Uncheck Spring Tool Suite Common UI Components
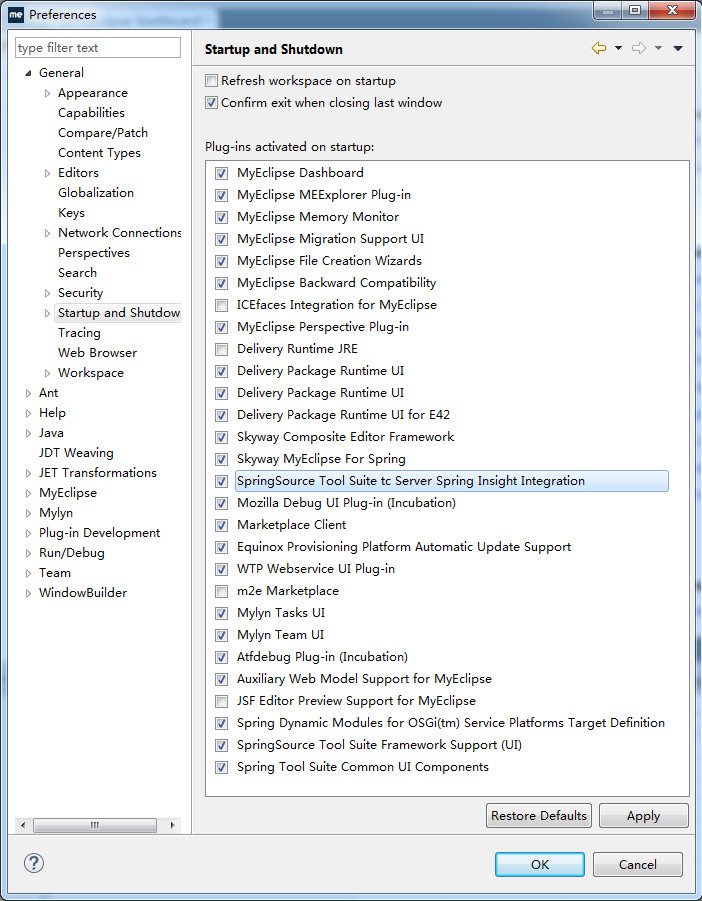 pyautogui.click(x=221, y=767)
